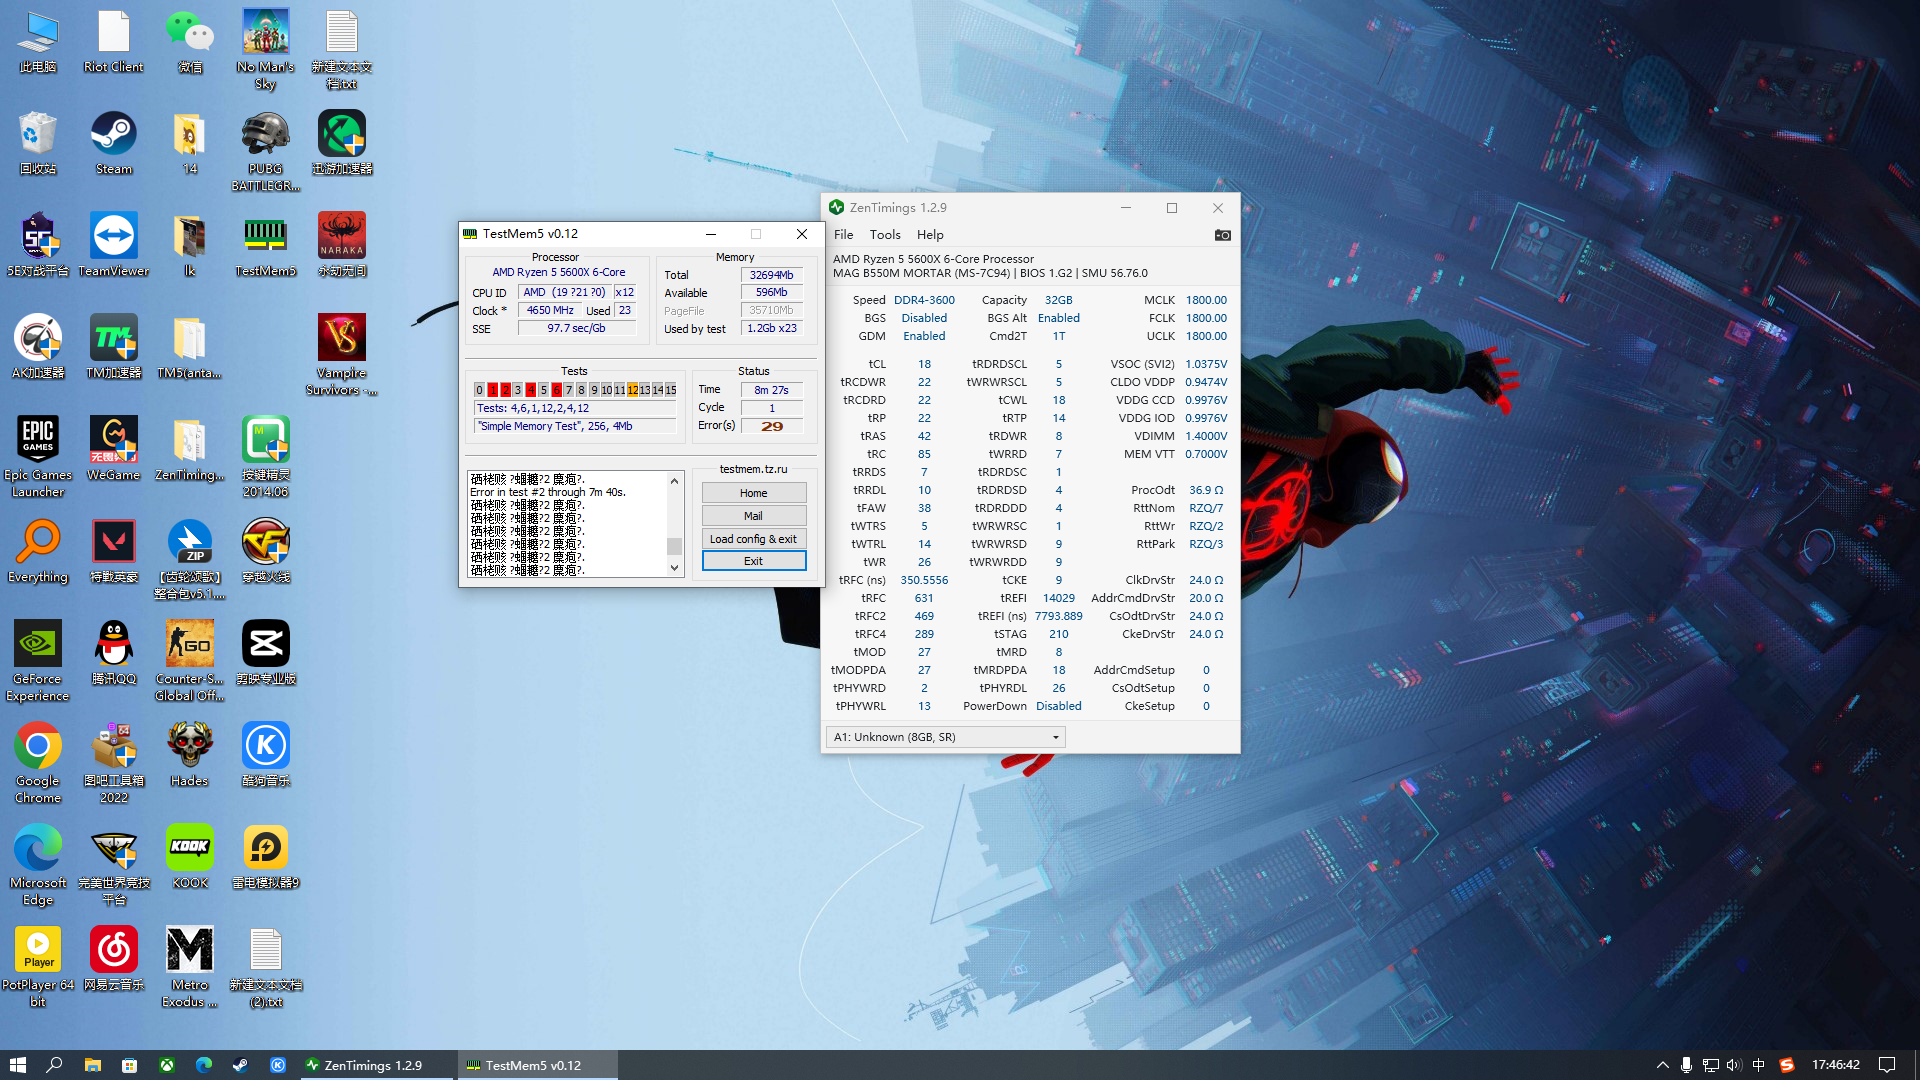Open the notification center icon
Viewport: 1920px width, 1080px height.
pyautogui.click(x=1887, y=1065)
